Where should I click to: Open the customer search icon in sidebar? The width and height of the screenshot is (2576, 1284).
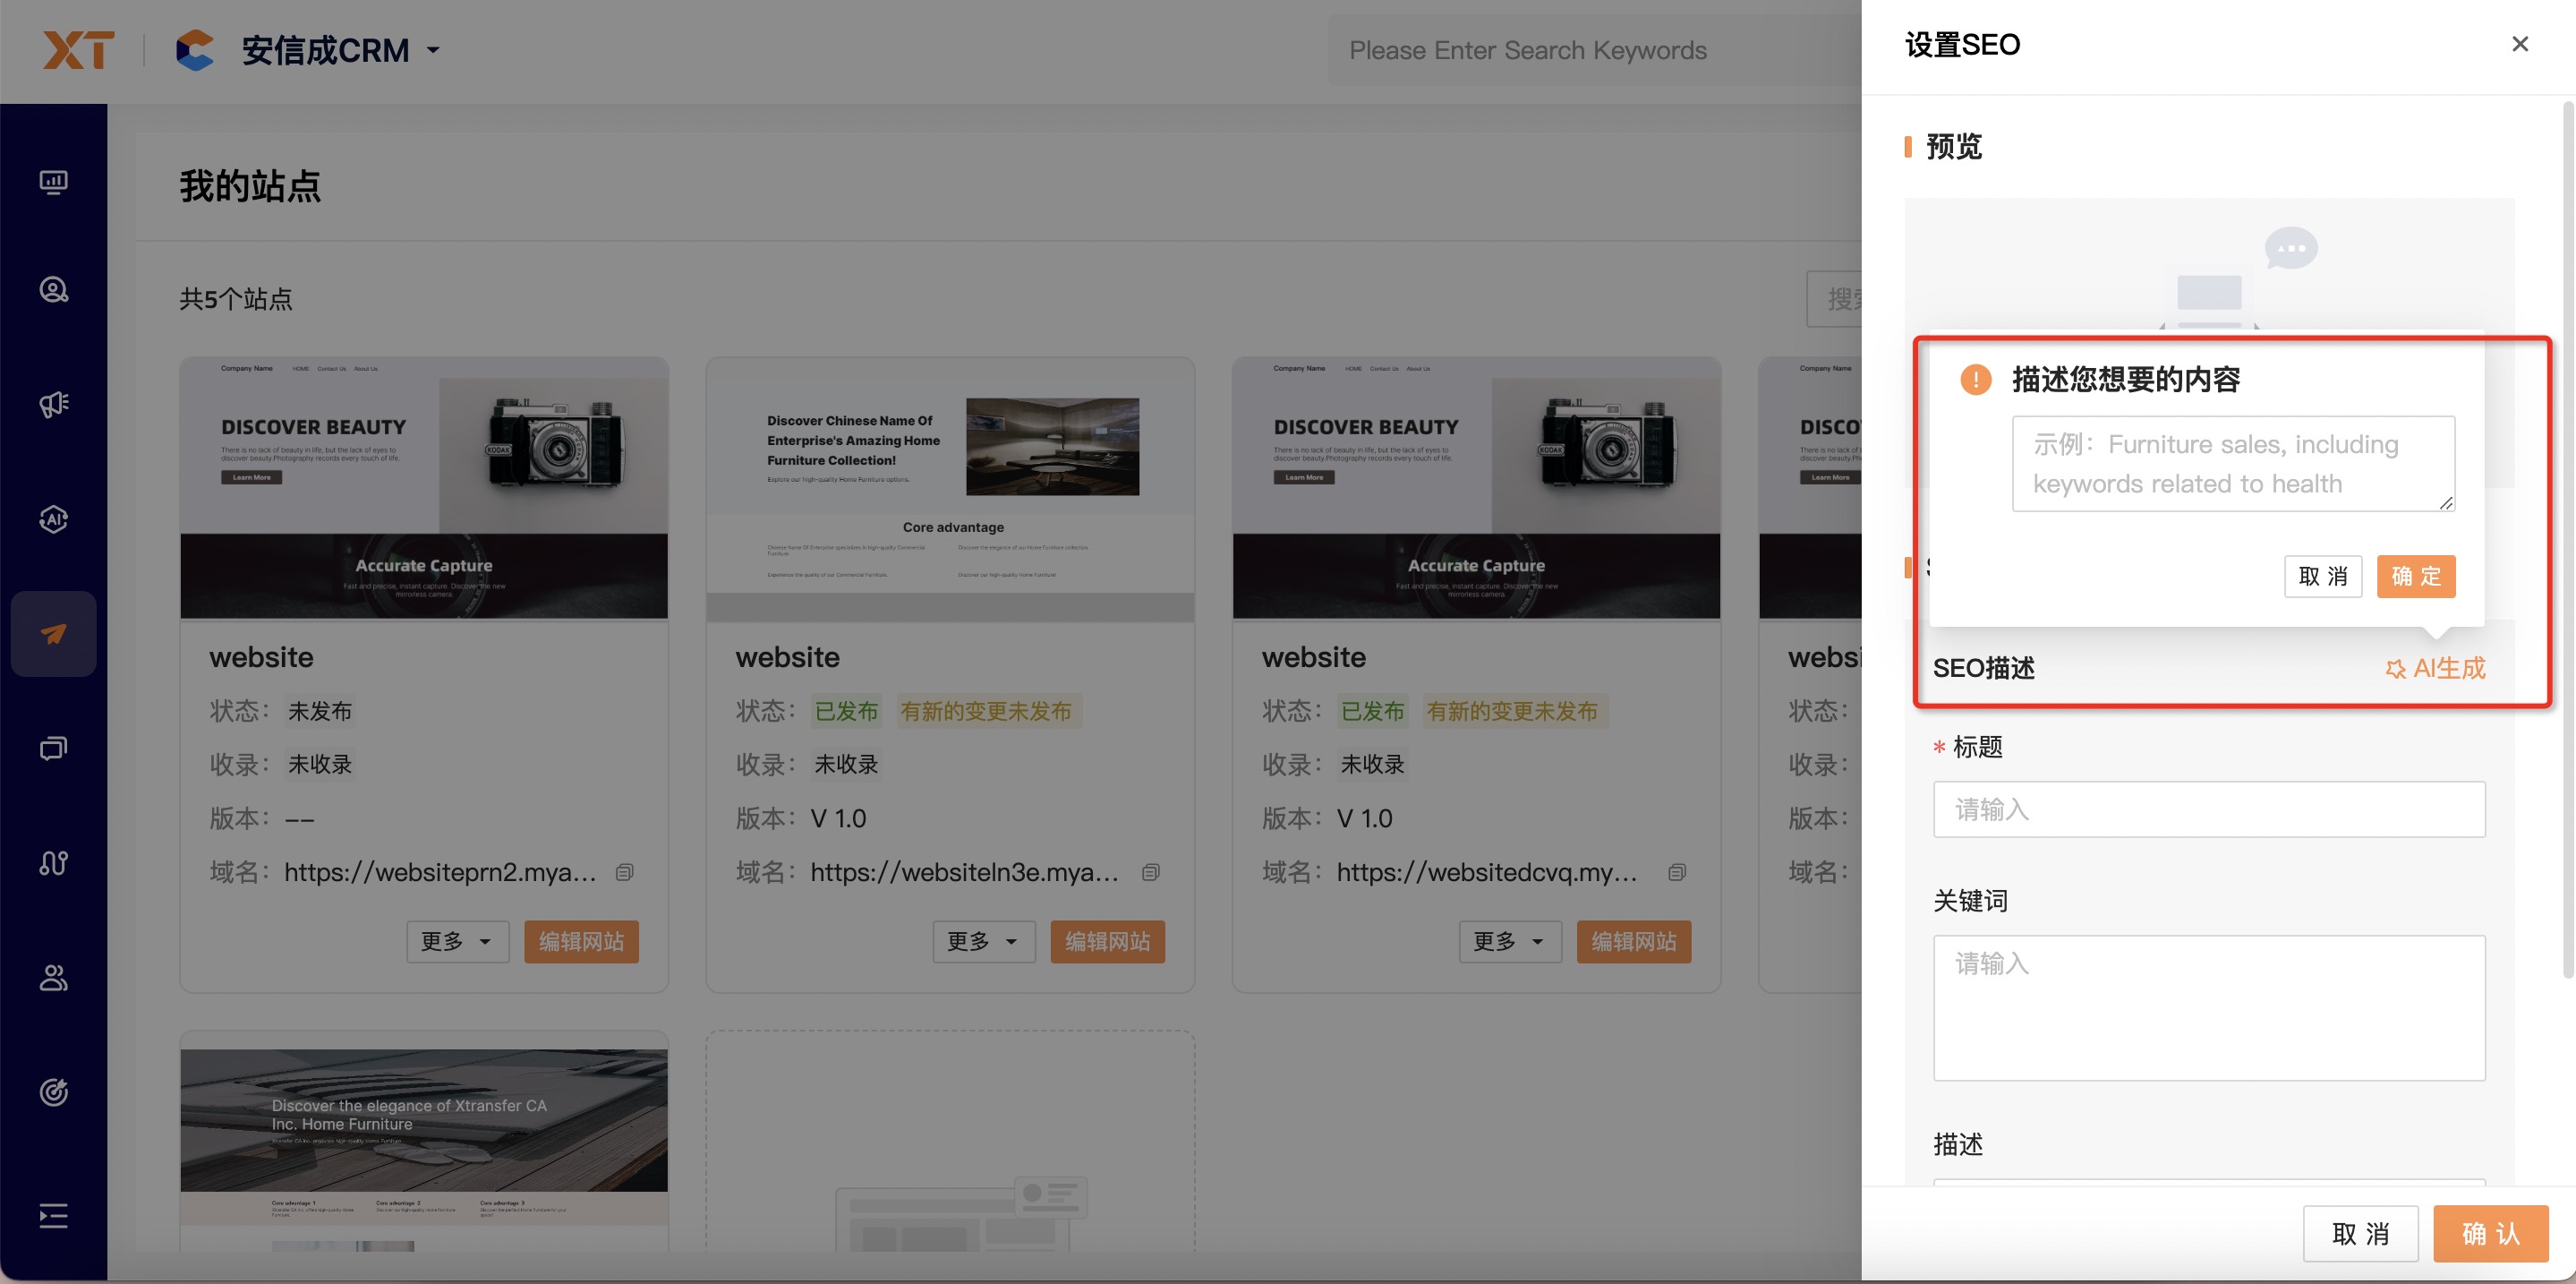click(53, 290)
